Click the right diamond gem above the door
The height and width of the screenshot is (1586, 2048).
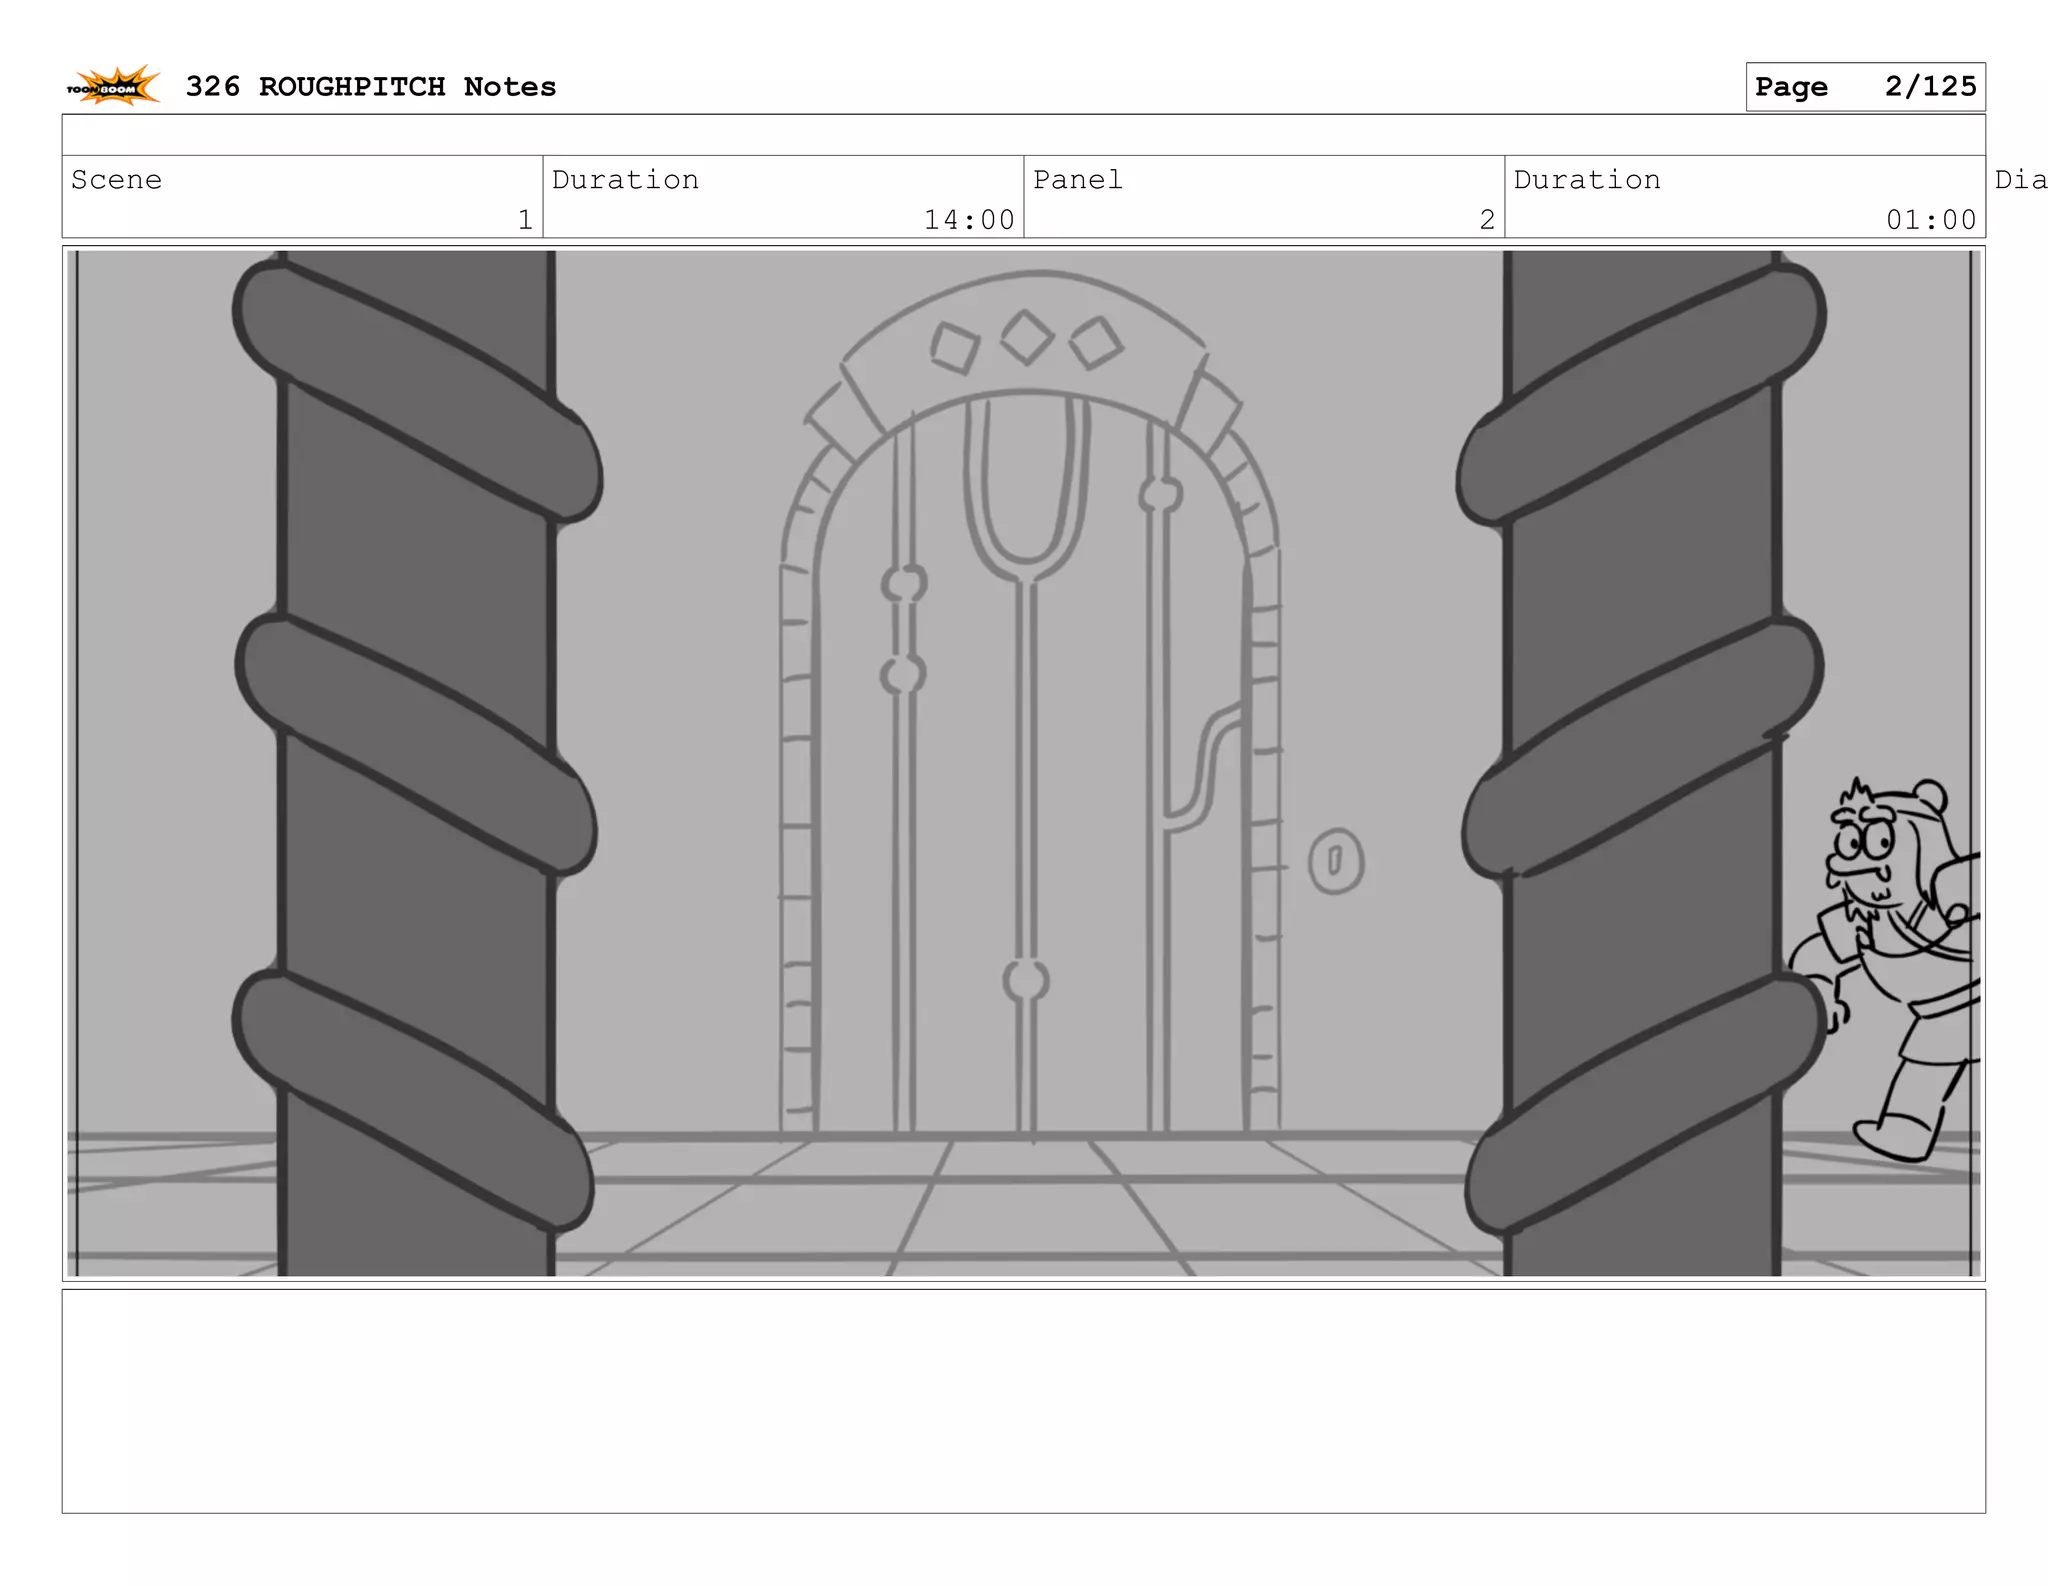(1096, 343)
